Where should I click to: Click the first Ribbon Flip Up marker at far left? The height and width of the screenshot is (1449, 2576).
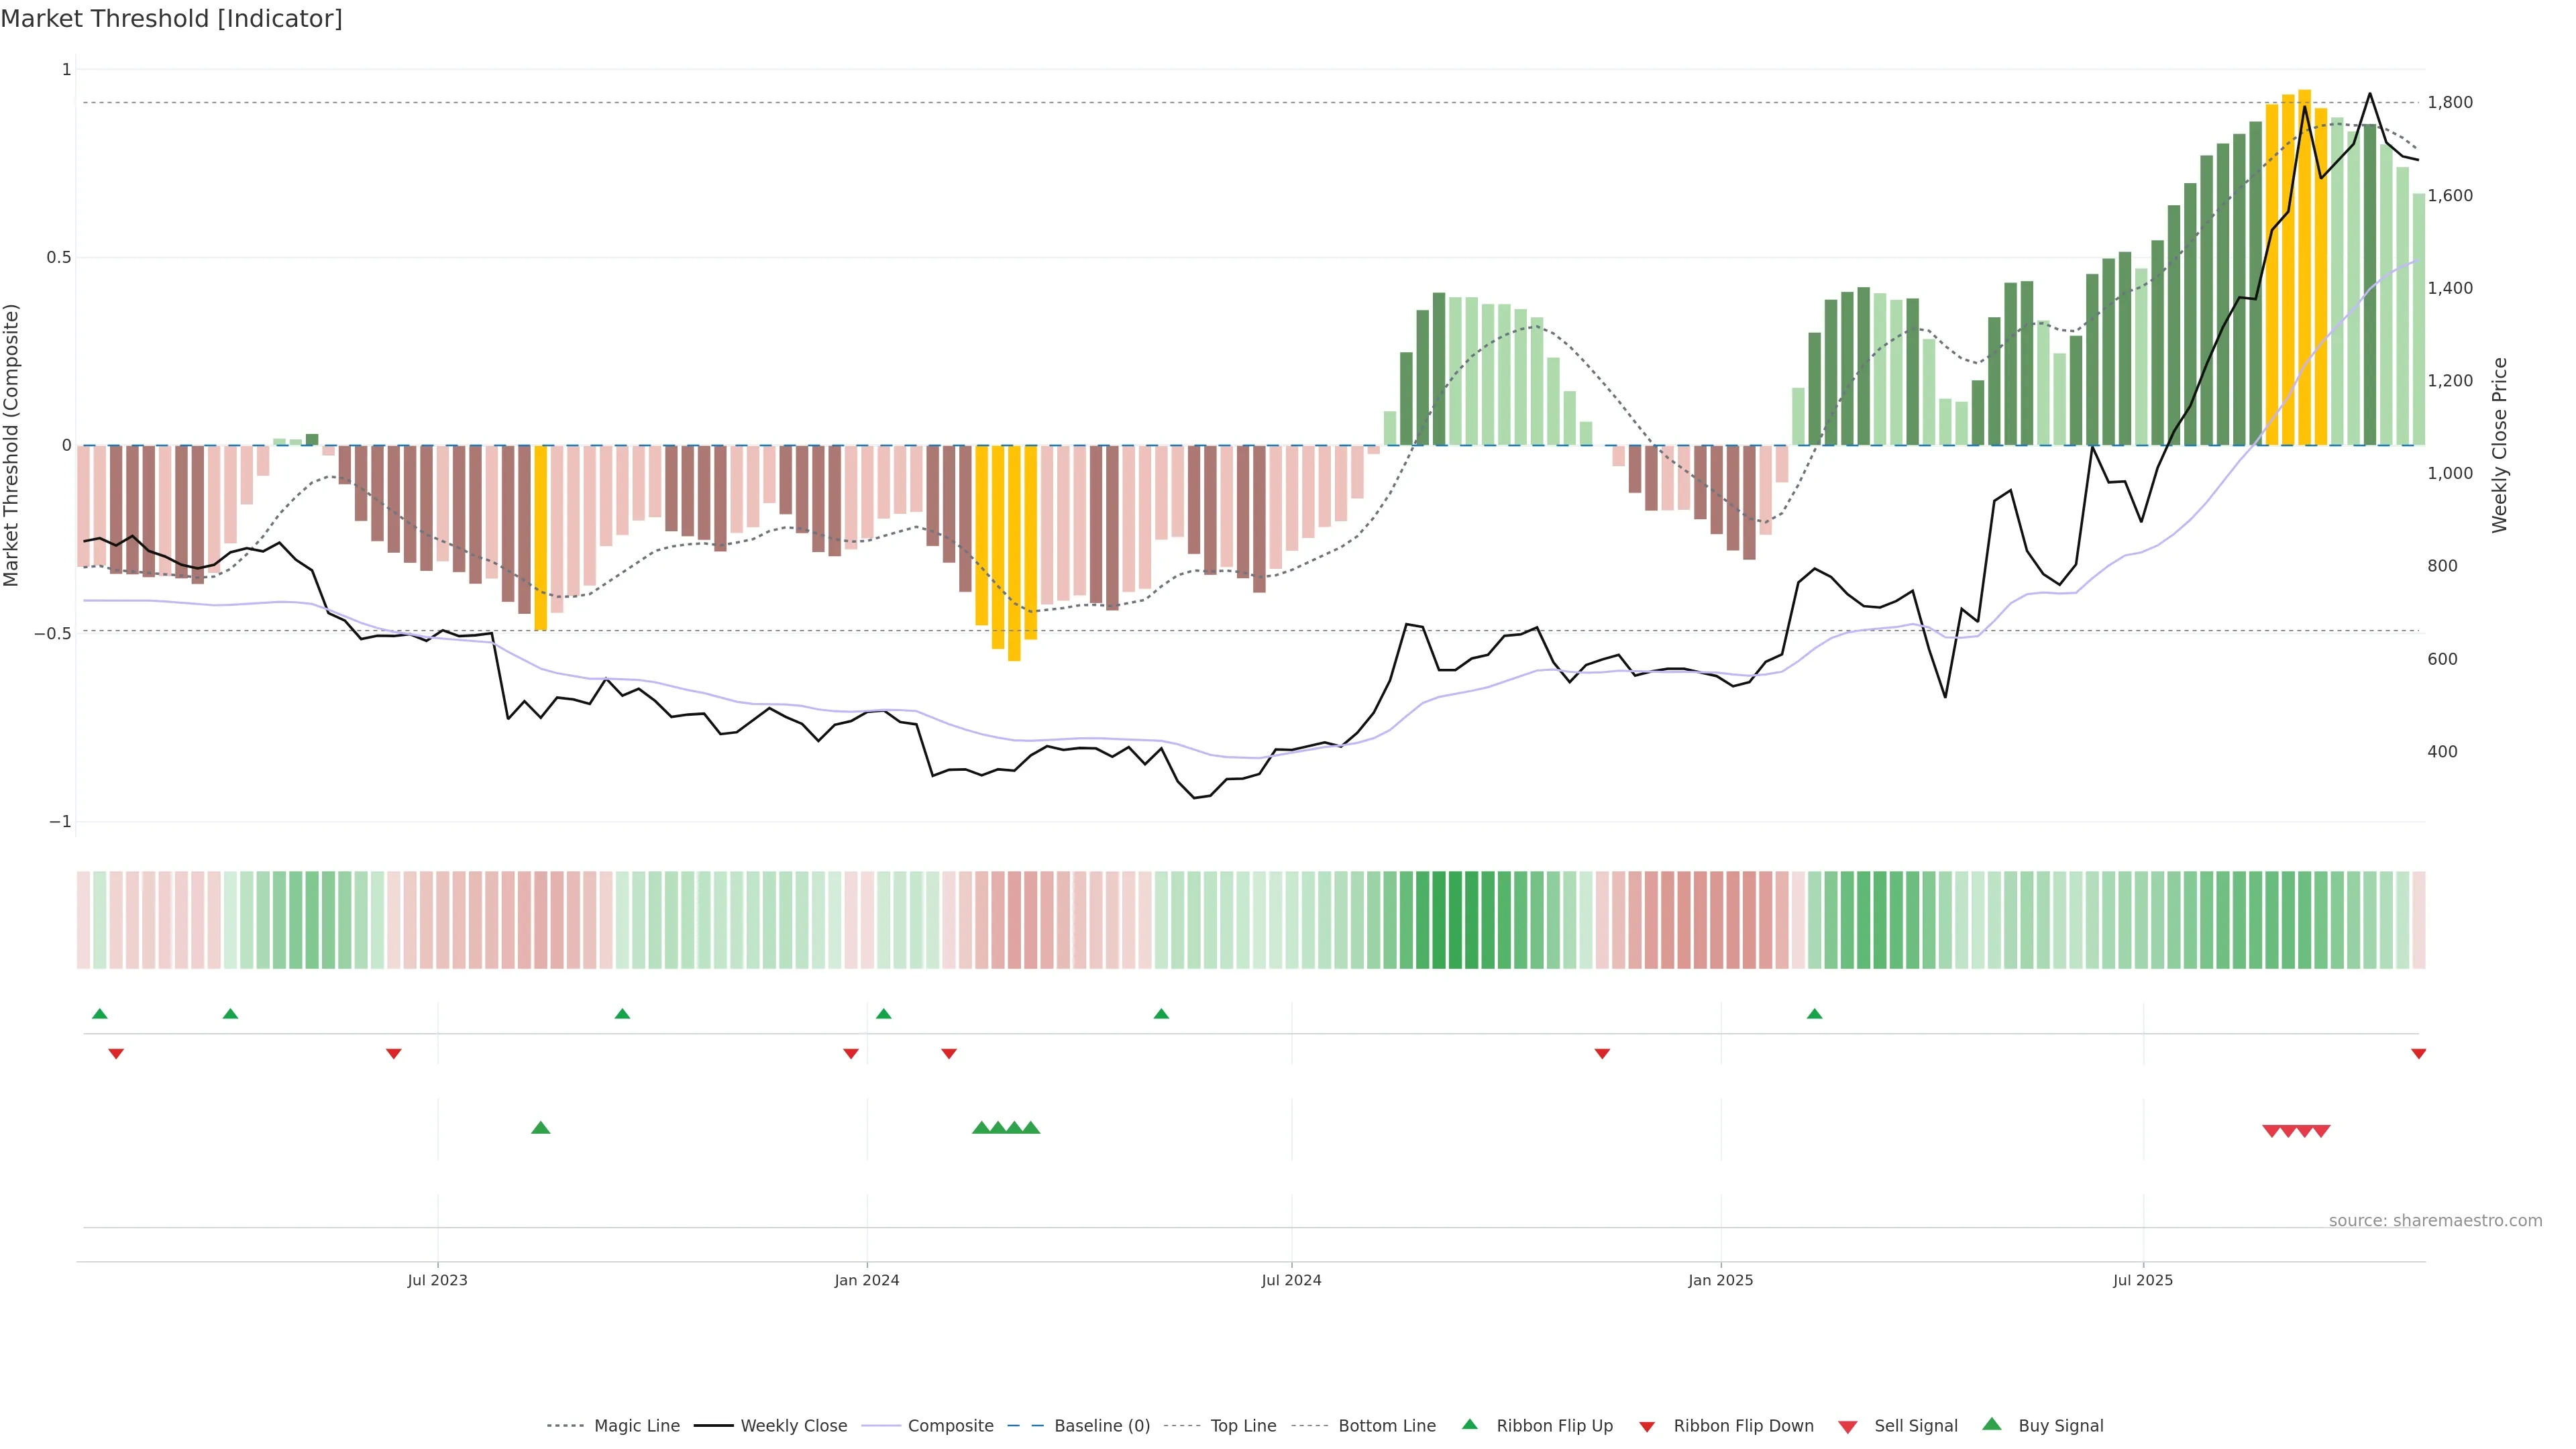(100, 1014)
